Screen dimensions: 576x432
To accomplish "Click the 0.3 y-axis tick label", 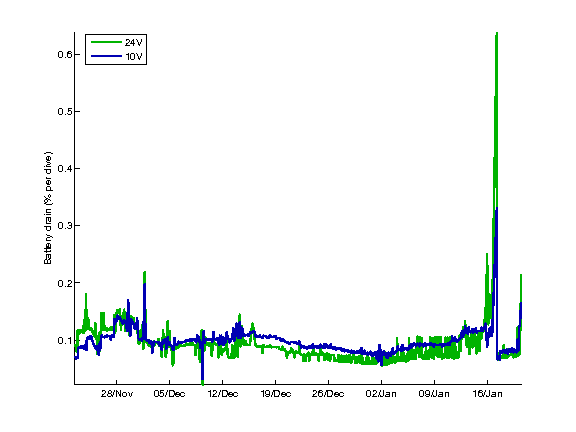I will 64,226.
